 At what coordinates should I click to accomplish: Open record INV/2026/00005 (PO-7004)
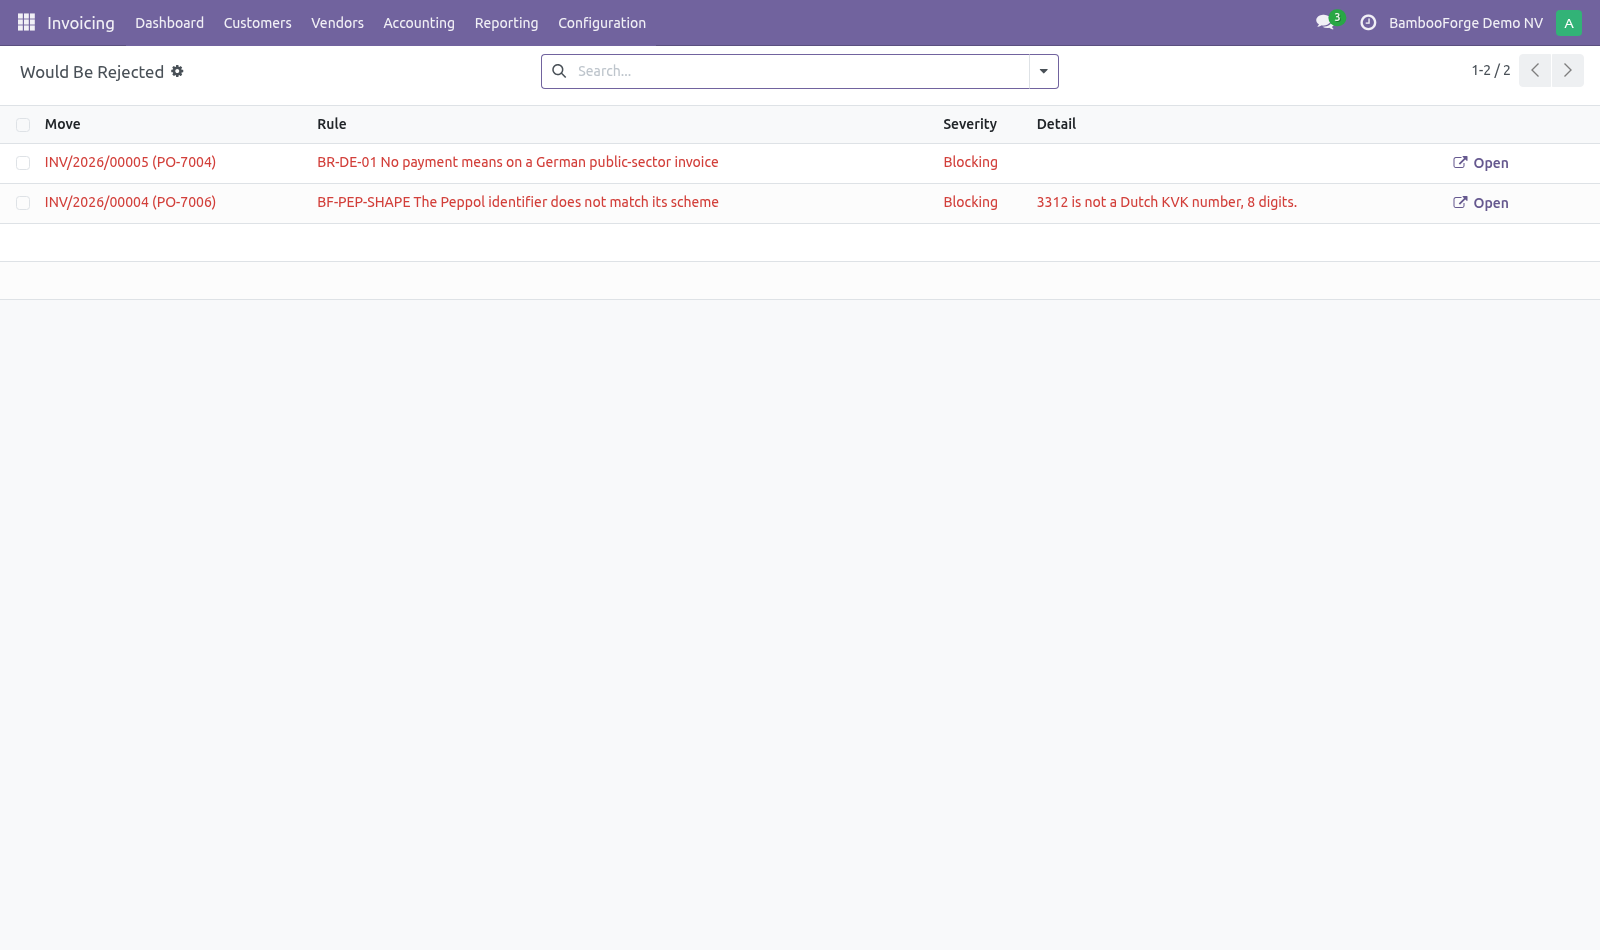(x=130, y=162)
